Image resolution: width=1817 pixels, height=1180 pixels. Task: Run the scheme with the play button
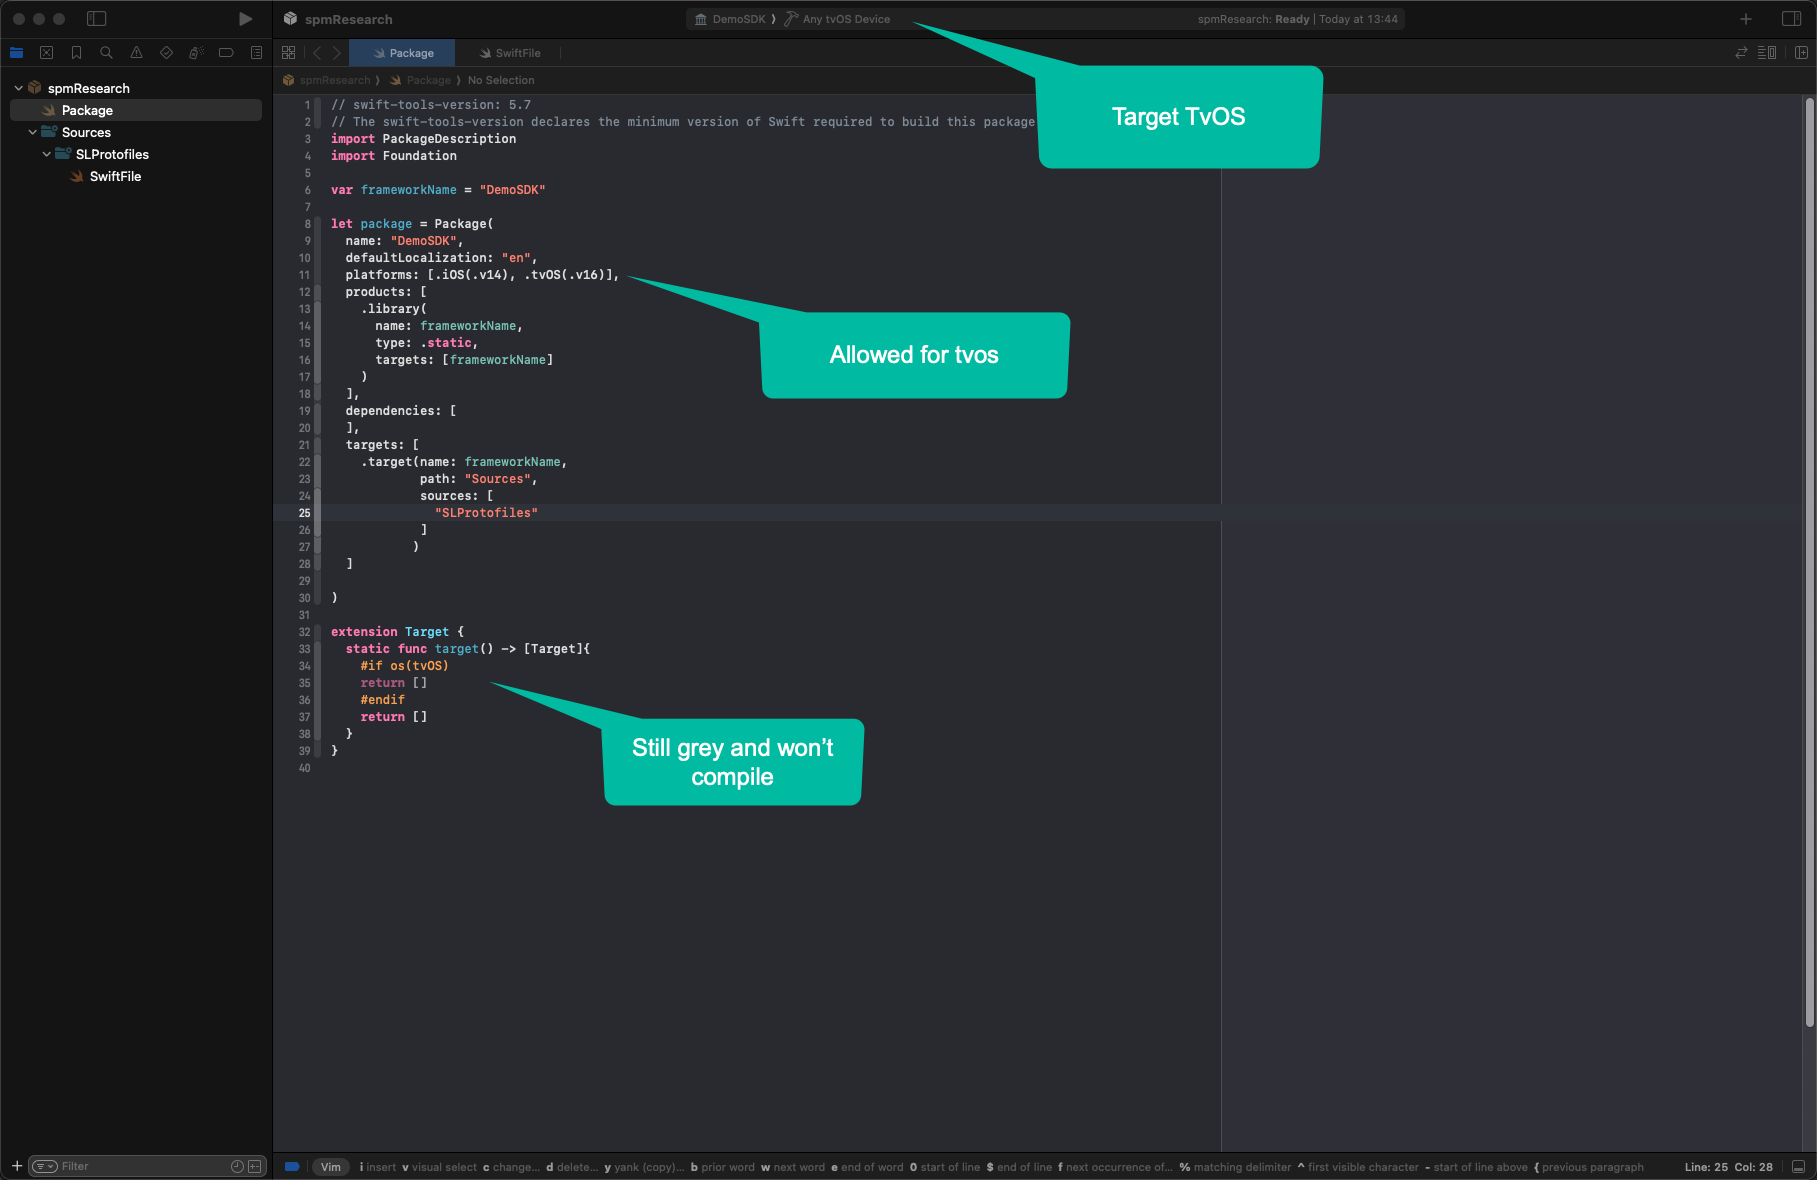245,19
